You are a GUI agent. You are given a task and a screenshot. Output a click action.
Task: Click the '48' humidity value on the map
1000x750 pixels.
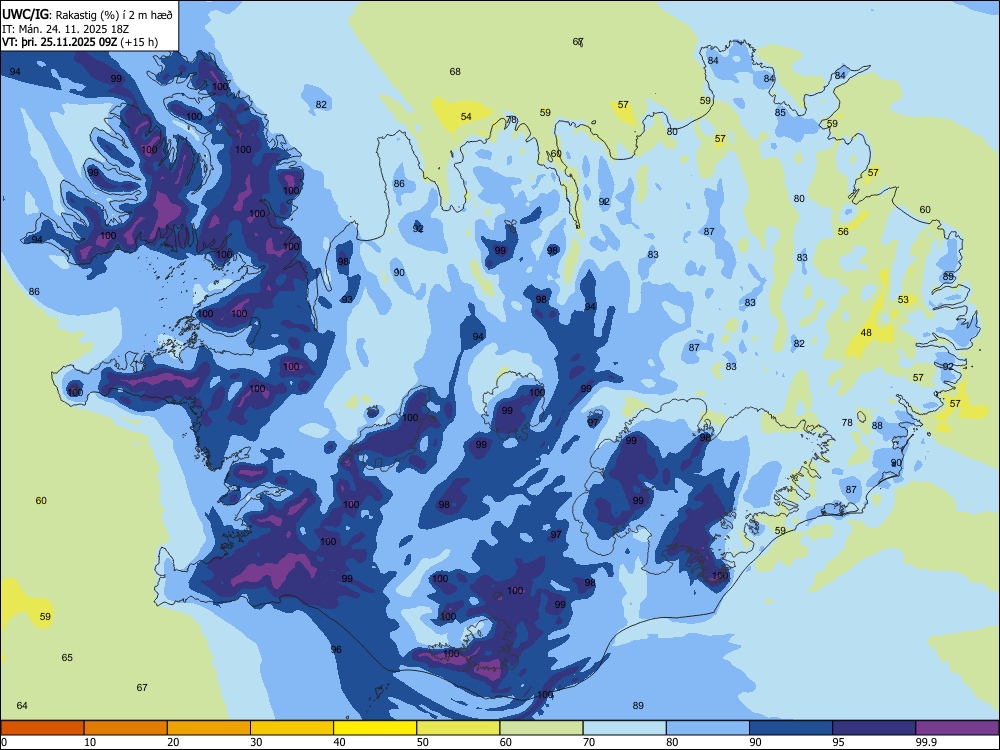point(865,332)
